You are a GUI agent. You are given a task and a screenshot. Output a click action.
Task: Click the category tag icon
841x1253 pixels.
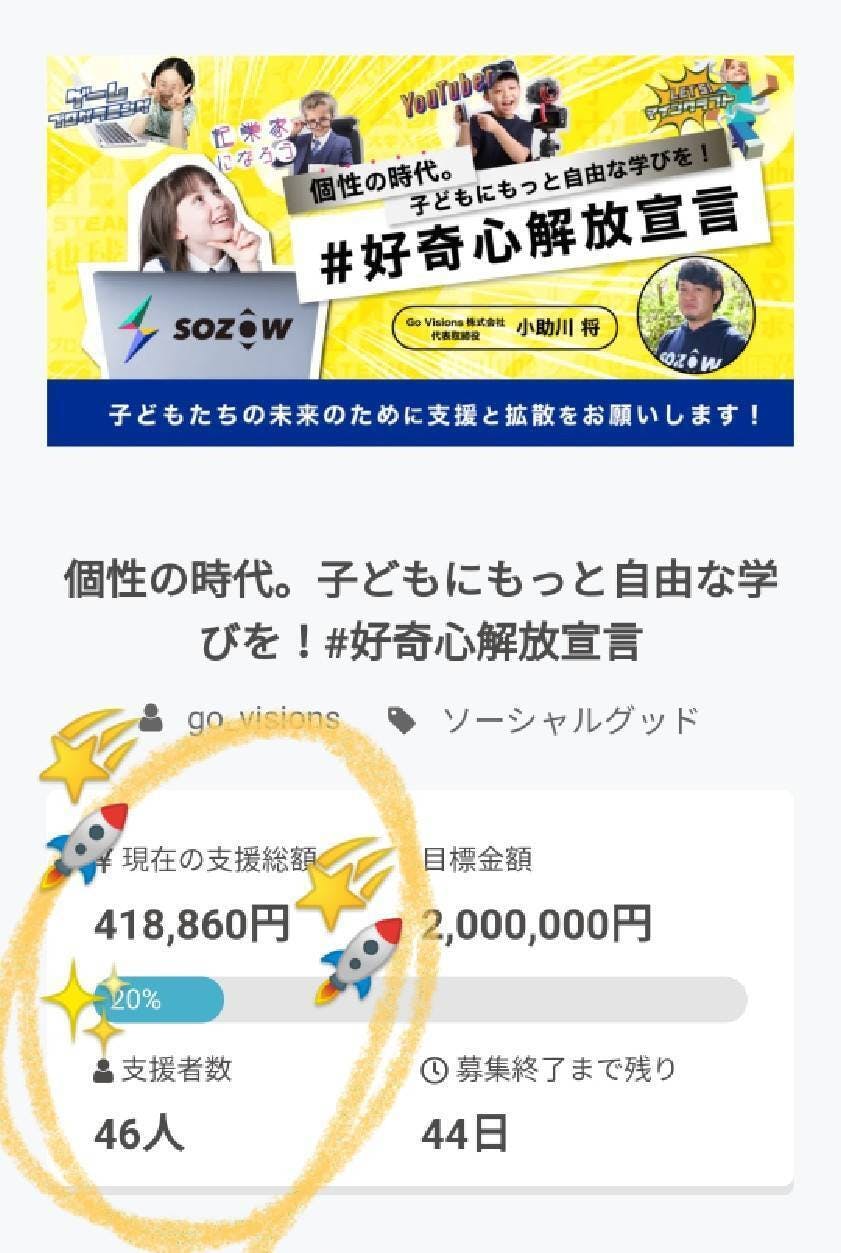coord(402,720)
